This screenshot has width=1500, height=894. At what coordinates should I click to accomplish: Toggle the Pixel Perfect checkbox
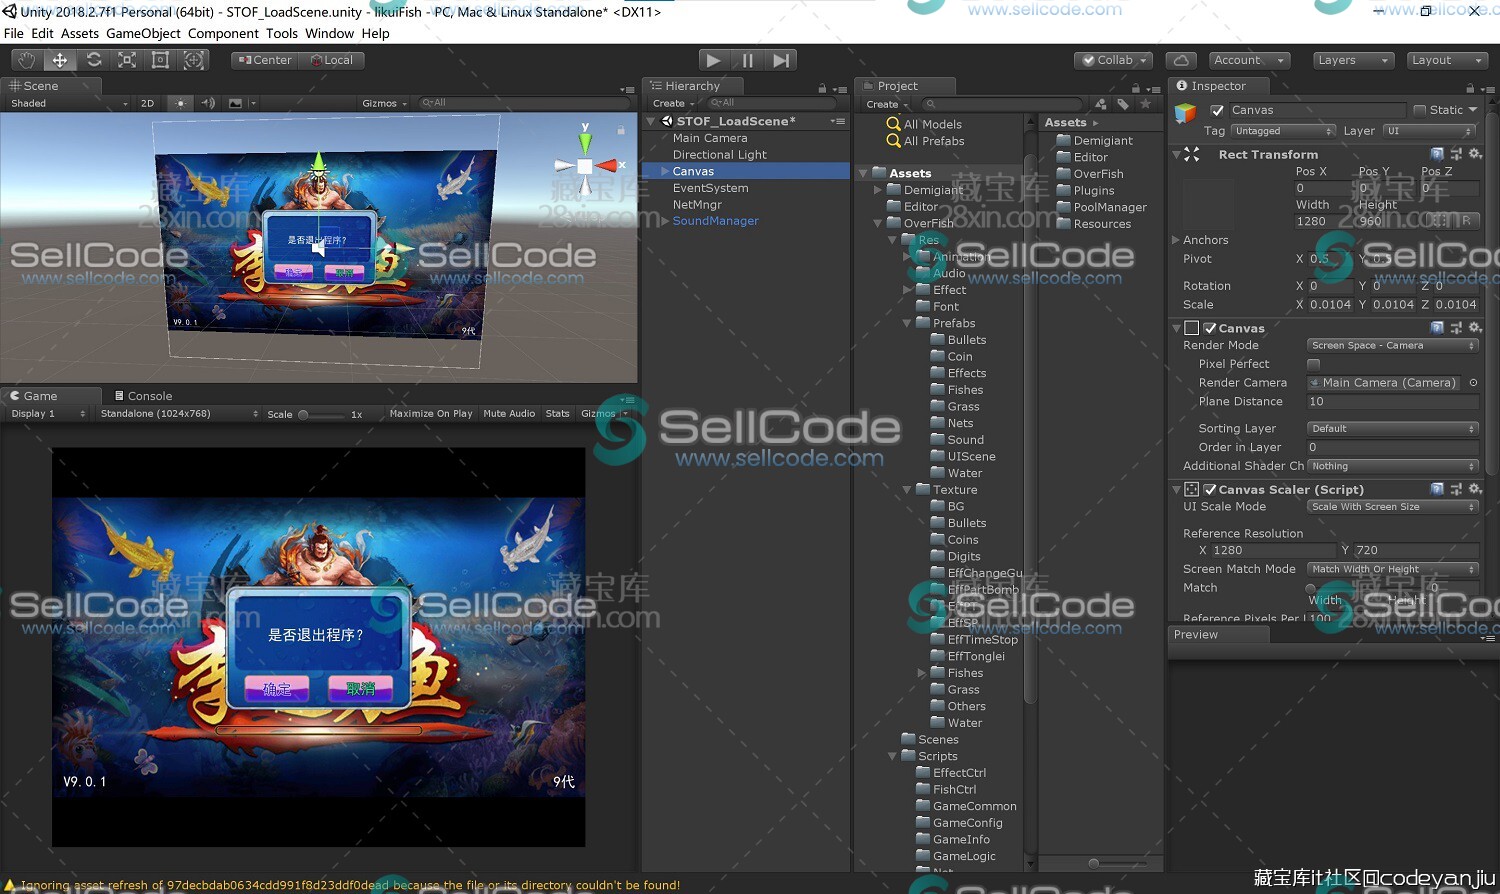pyautogui.click(x=1313, y=364)
